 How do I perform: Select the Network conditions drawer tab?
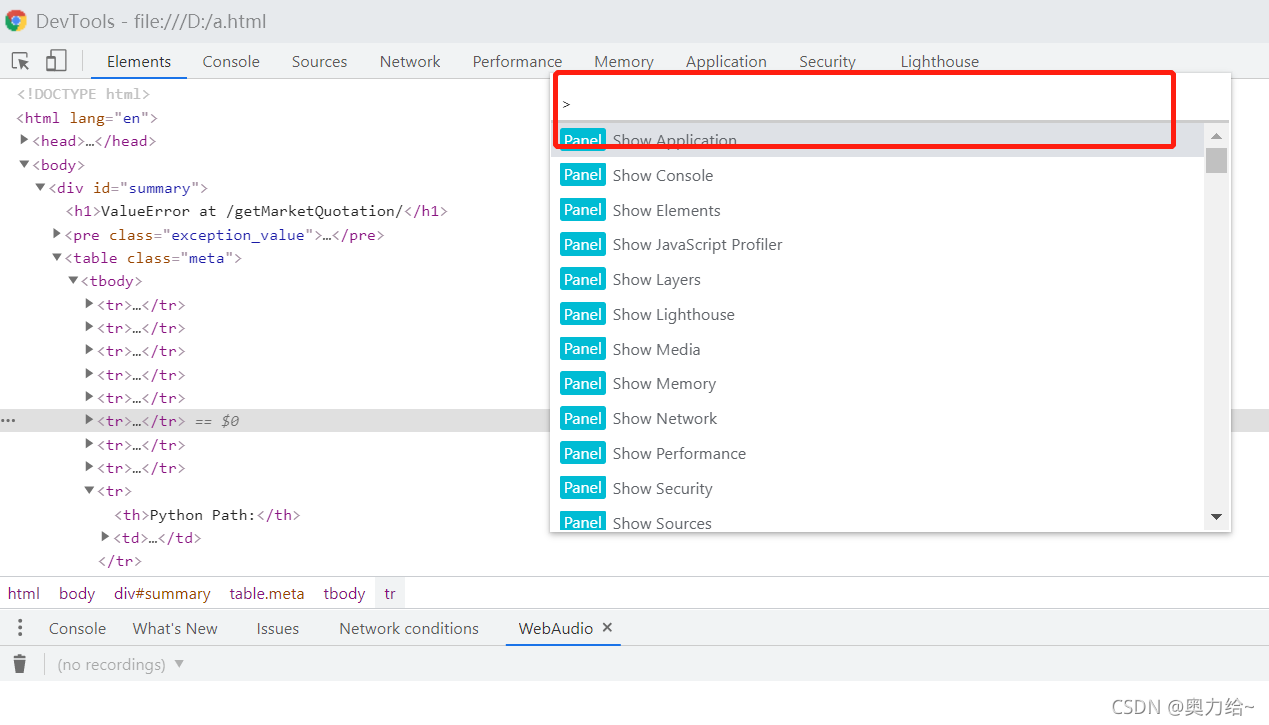(x=409, y=628)
